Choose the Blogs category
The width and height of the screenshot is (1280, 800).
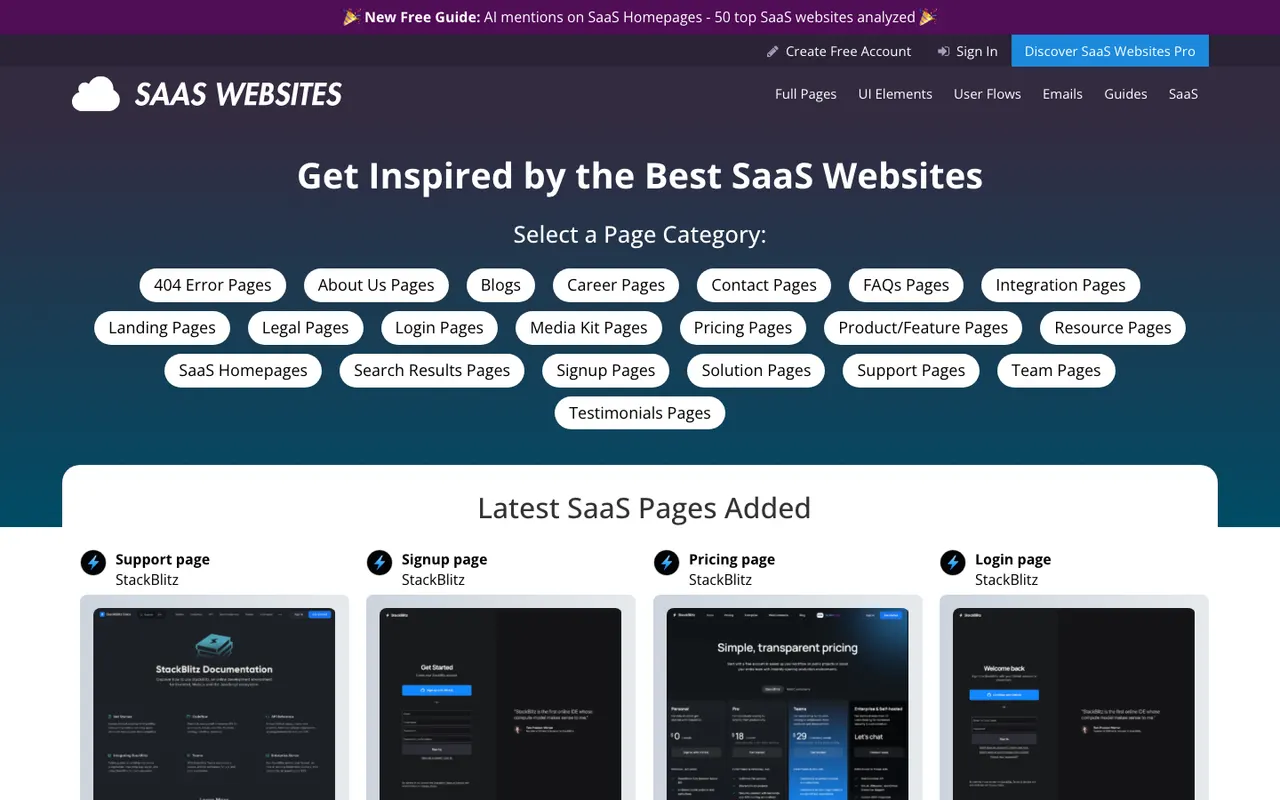pyautogui.click(x=501, y=285)
